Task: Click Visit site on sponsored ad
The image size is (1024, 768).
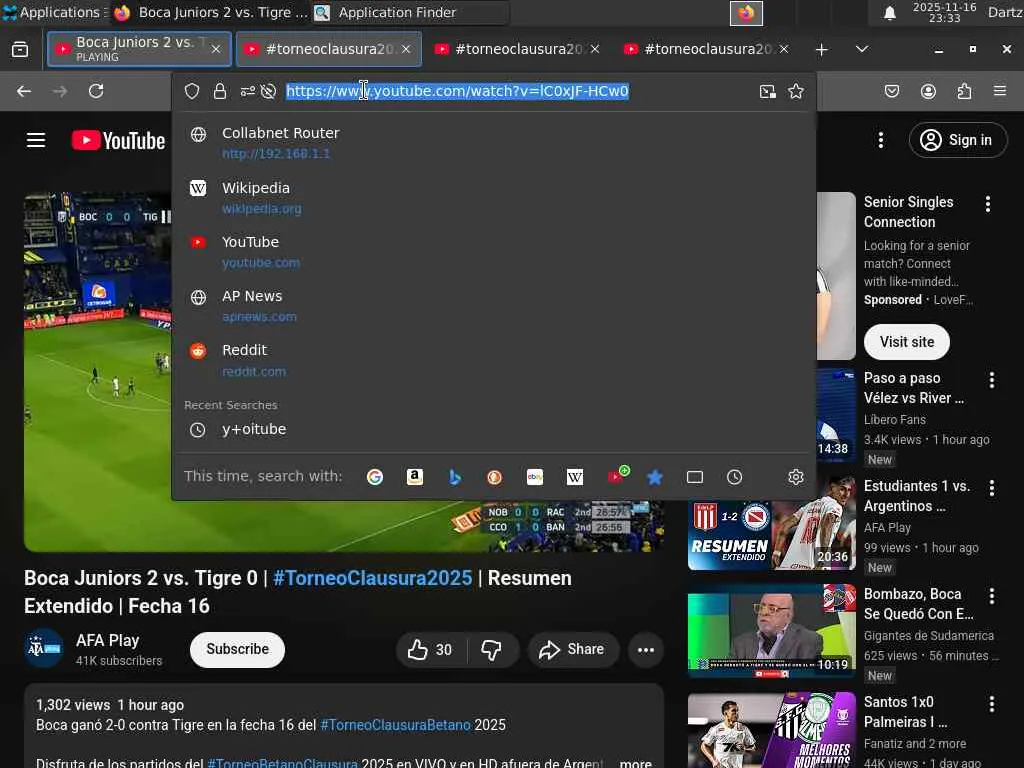Action: (906, 342)
